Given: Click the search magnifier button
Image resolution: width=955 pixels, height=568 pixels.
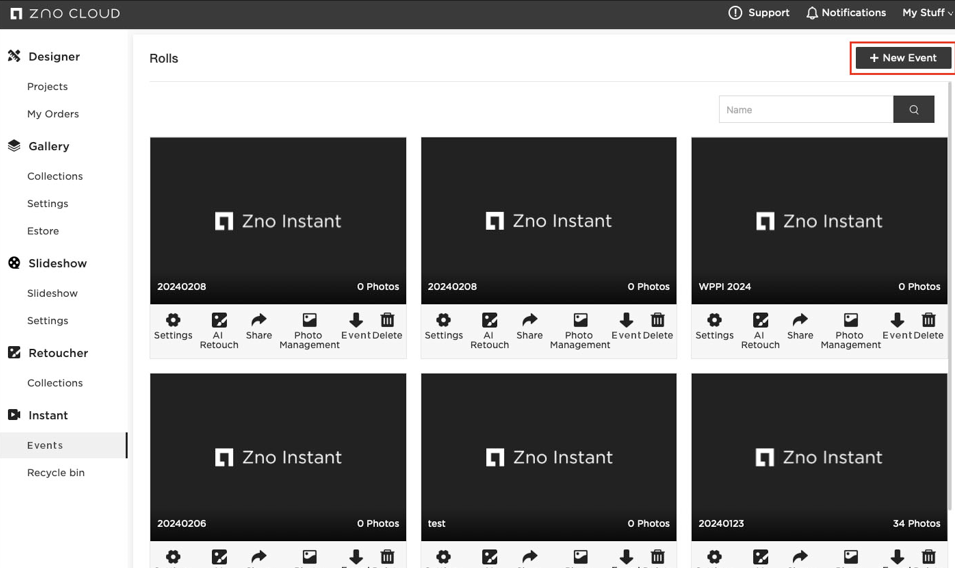Looking at the screenshot, I should (x=914, y=110).
